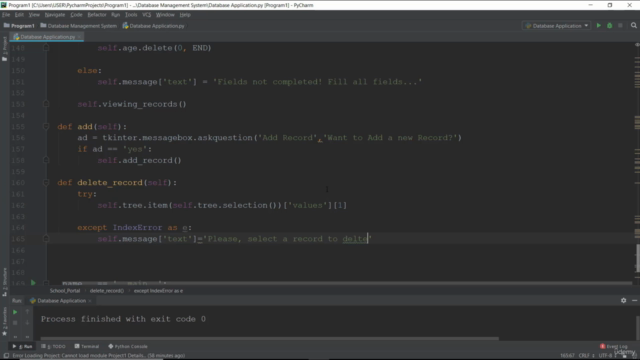Viewport: 640px width, 360px height.
Task: Click the up arrow in Run panel
Action: point(27,312)
